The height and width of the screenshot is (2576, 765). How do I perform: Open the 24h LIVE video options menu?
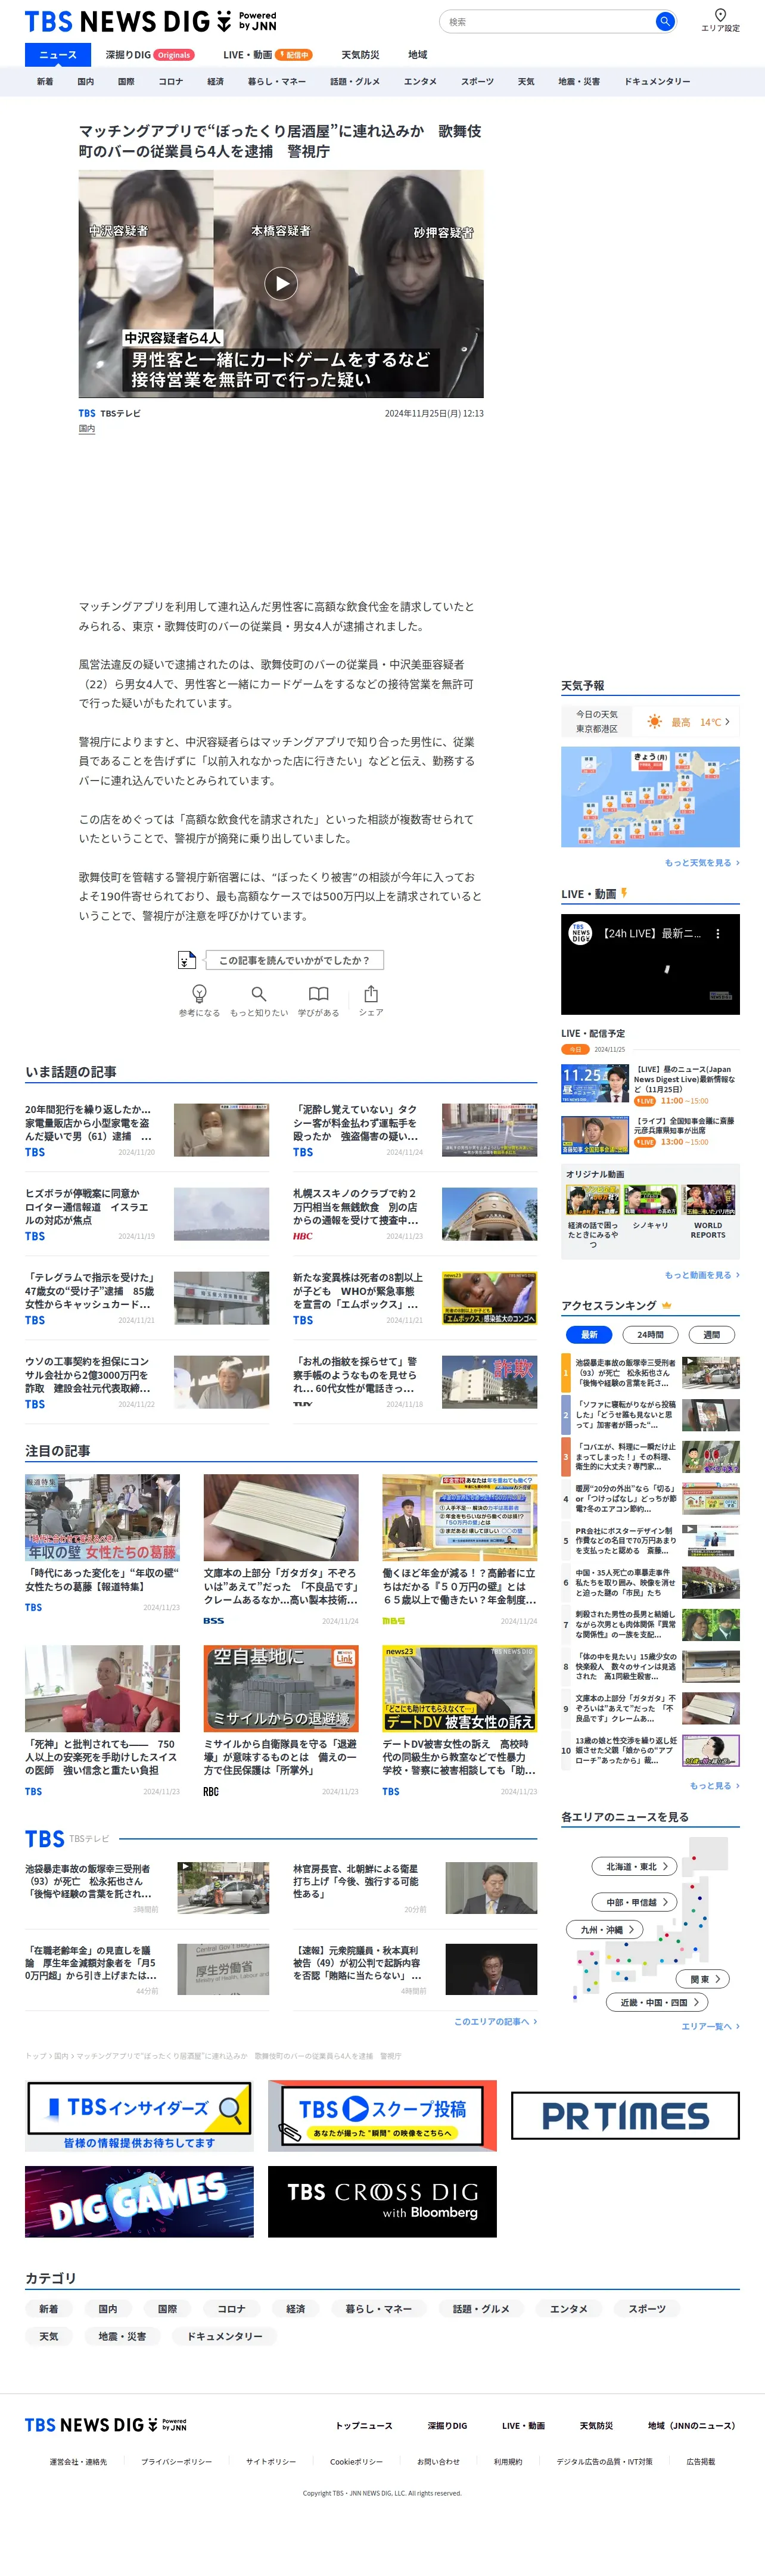(x=717, y=933)
